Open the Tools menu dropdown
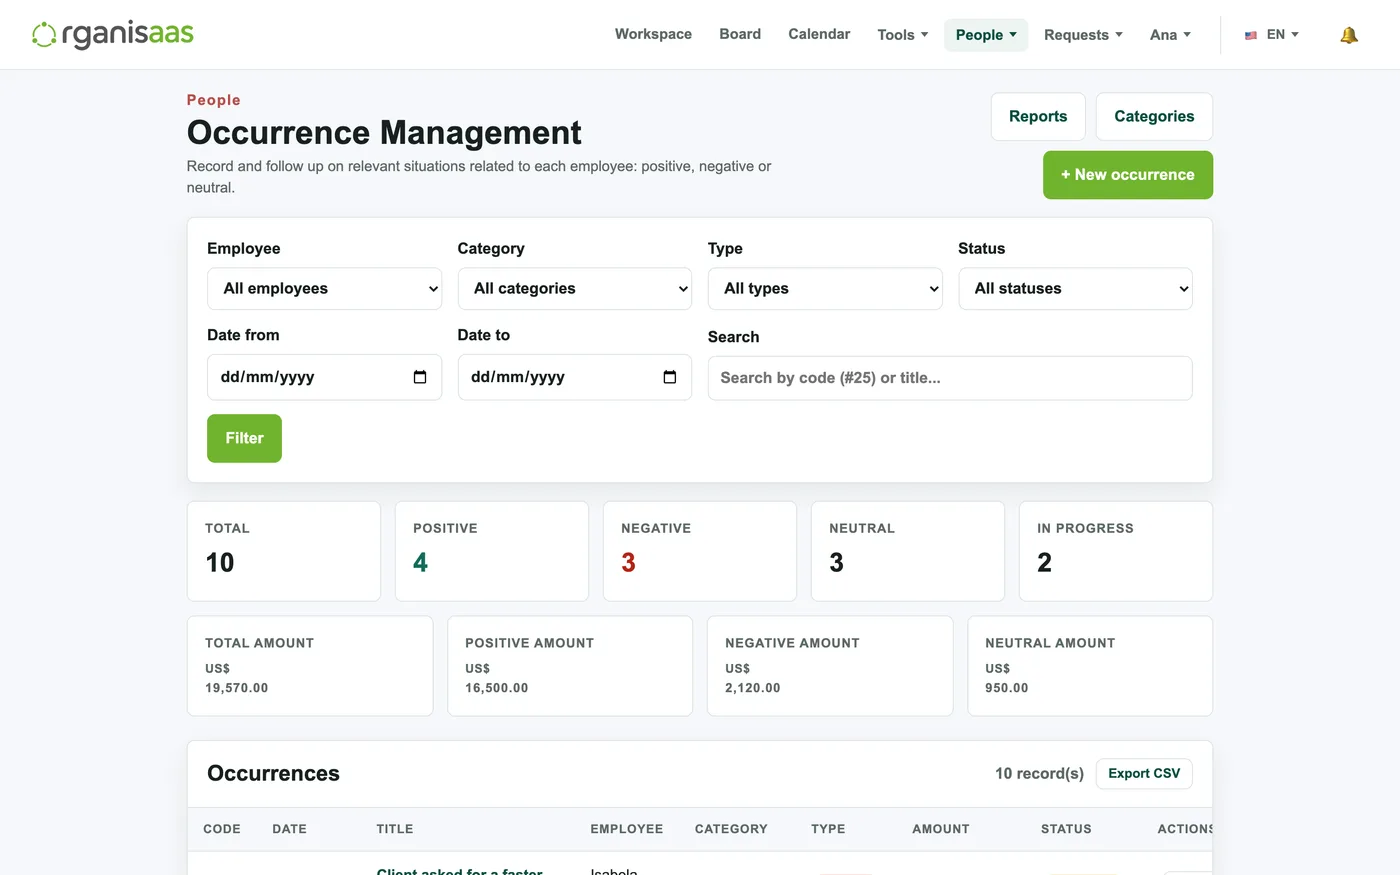The height and width of the screenshot is (875, 1400). (x=903, y=35)
